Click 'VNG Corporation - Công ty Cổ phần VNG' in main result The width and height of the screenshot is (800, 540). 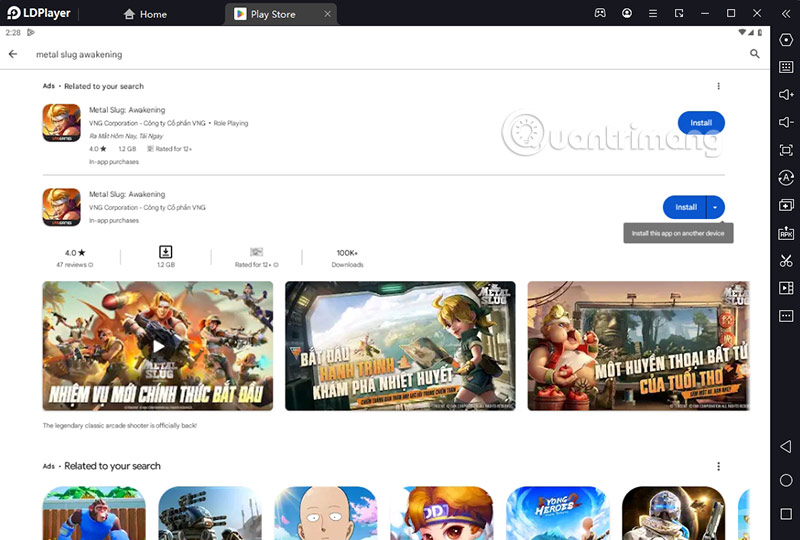[147, 207]
